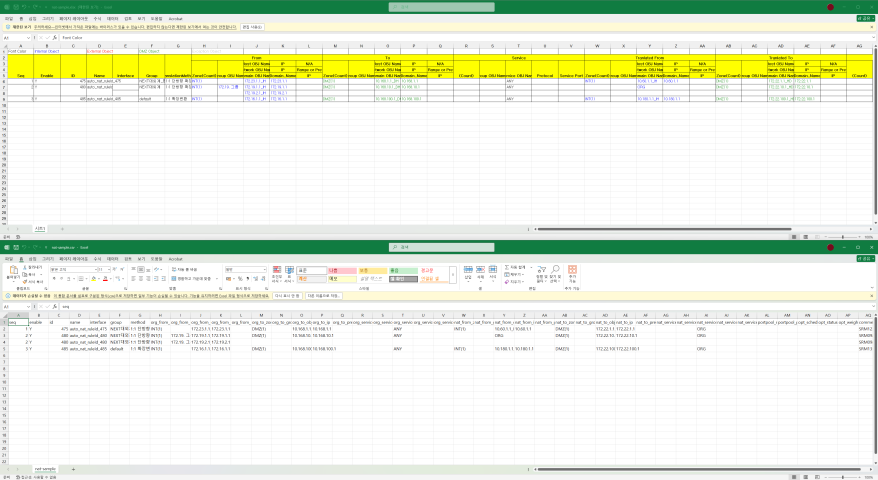Expand the formula bar in the lower window

coord(873,306)
